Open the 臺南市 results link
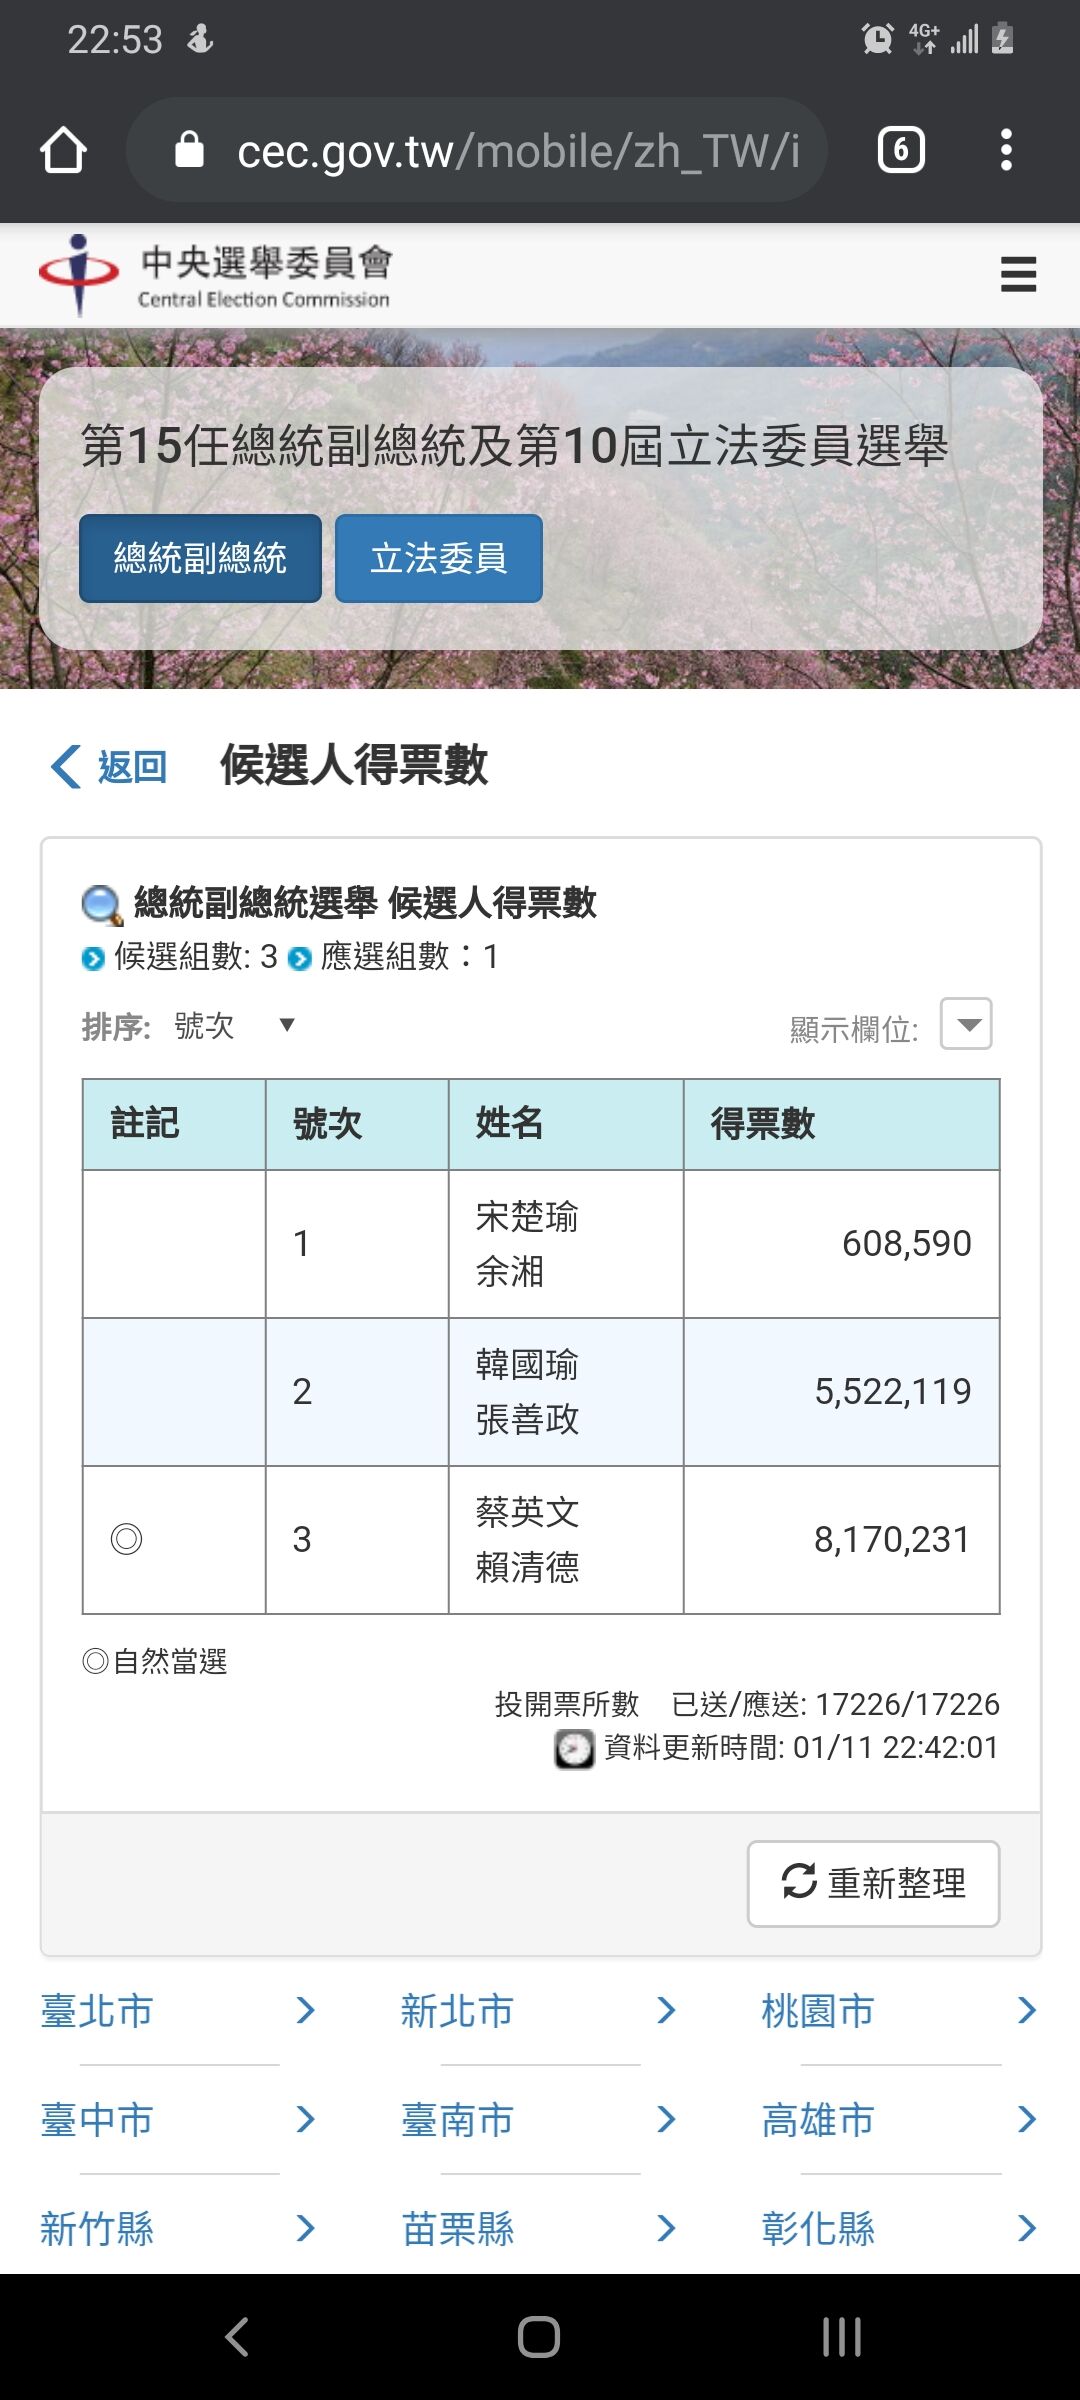This screenshot has height=2400, width=1080. pos(457,2120)
